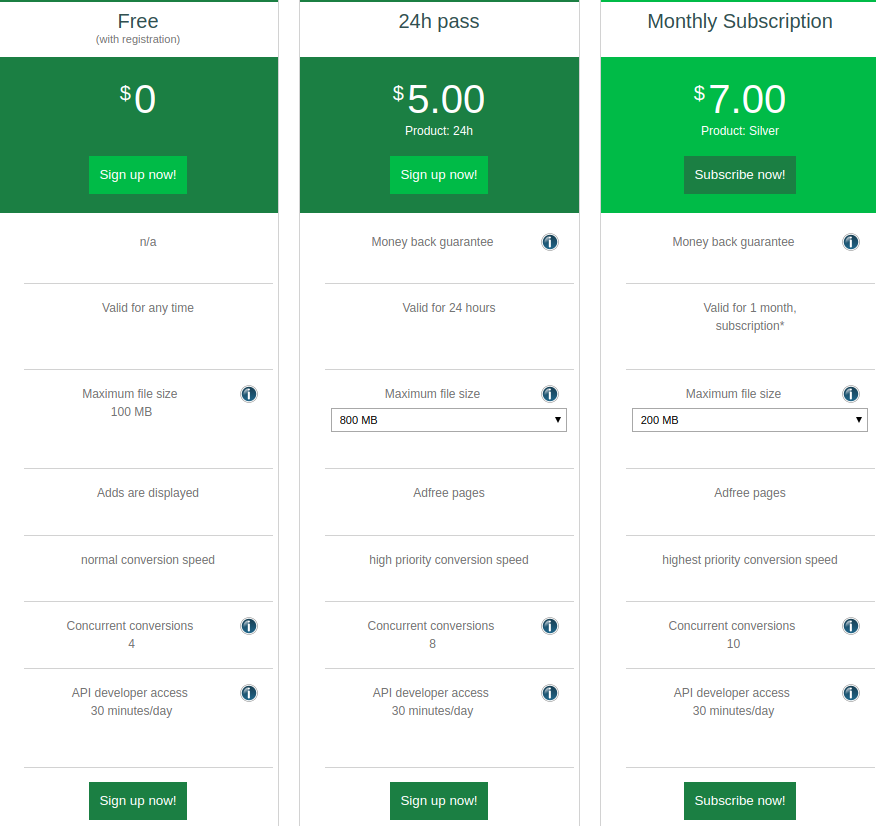
Task: Click bottom Sign up now button in 24h pass column
Action: [439, 801]
